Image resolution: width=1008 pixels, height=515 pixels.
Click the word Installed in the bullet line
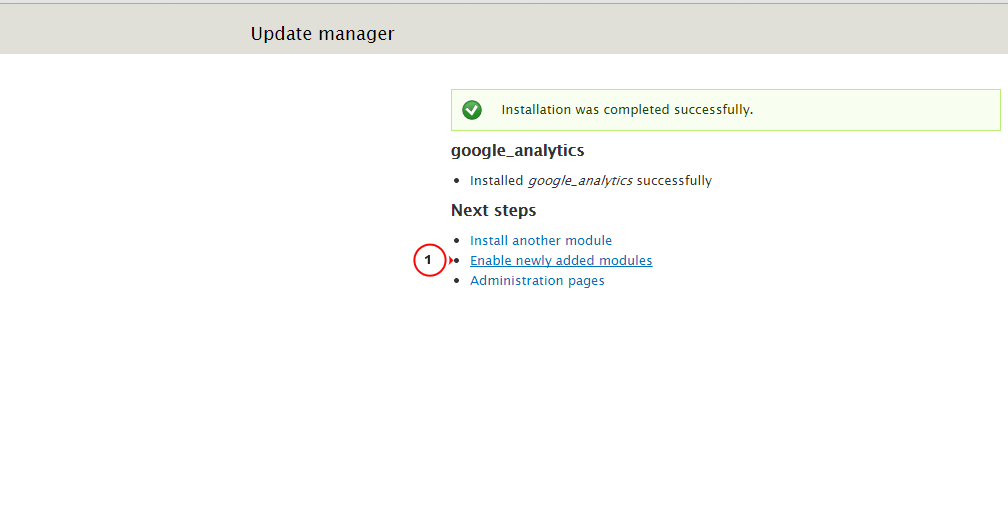(496, 181)
